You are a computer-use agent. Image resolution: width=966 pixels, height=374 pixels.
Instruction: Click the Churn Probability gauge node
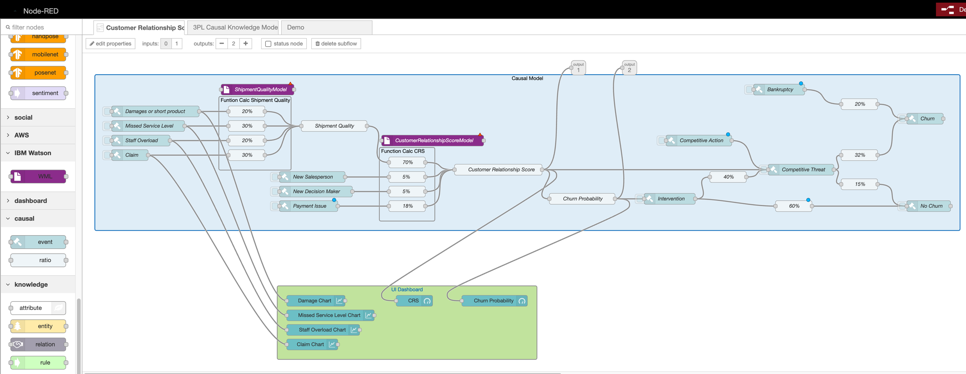[x=495, y=301]
